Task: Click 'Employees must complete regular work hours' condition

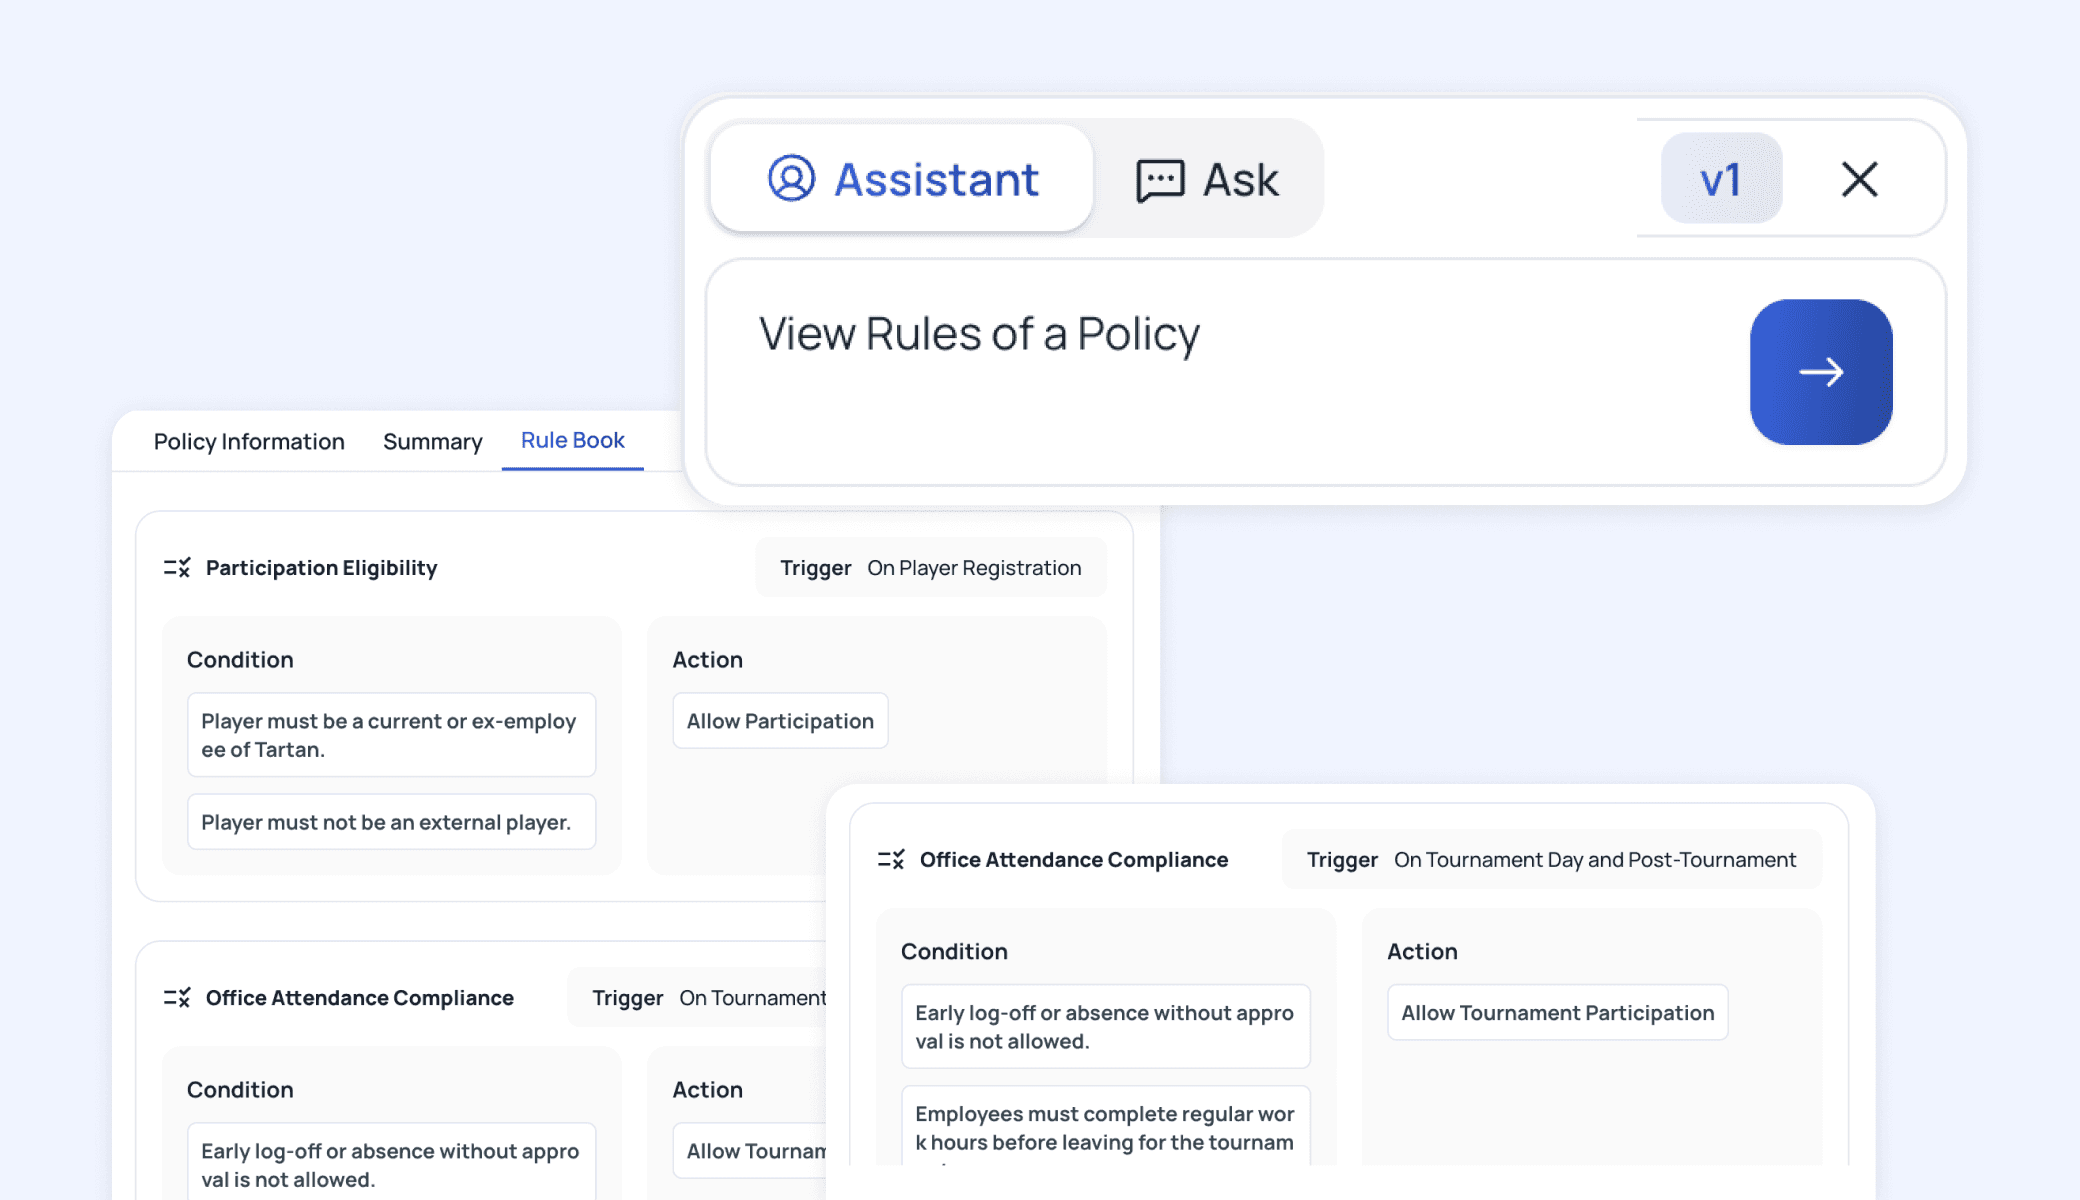Action: [x=1105, y=1127]
